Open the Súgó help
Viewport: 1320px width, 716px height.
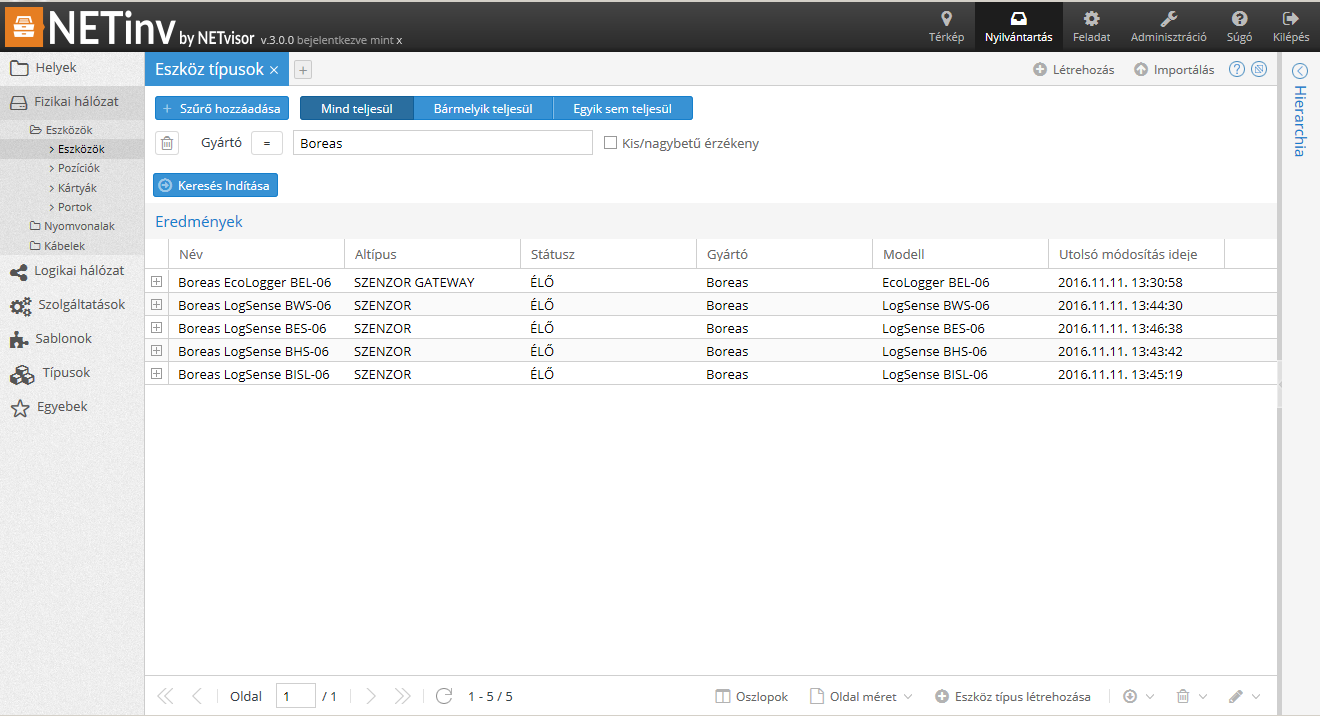(1239, 27)
